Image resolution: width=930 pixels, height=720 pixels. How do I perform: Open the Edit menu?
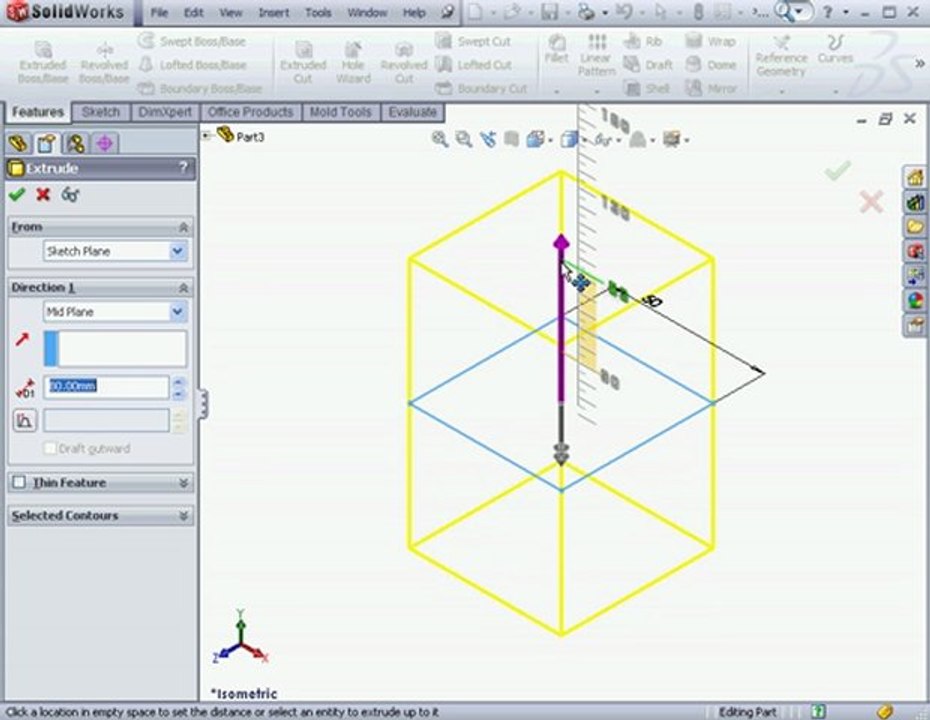point(193,12)
